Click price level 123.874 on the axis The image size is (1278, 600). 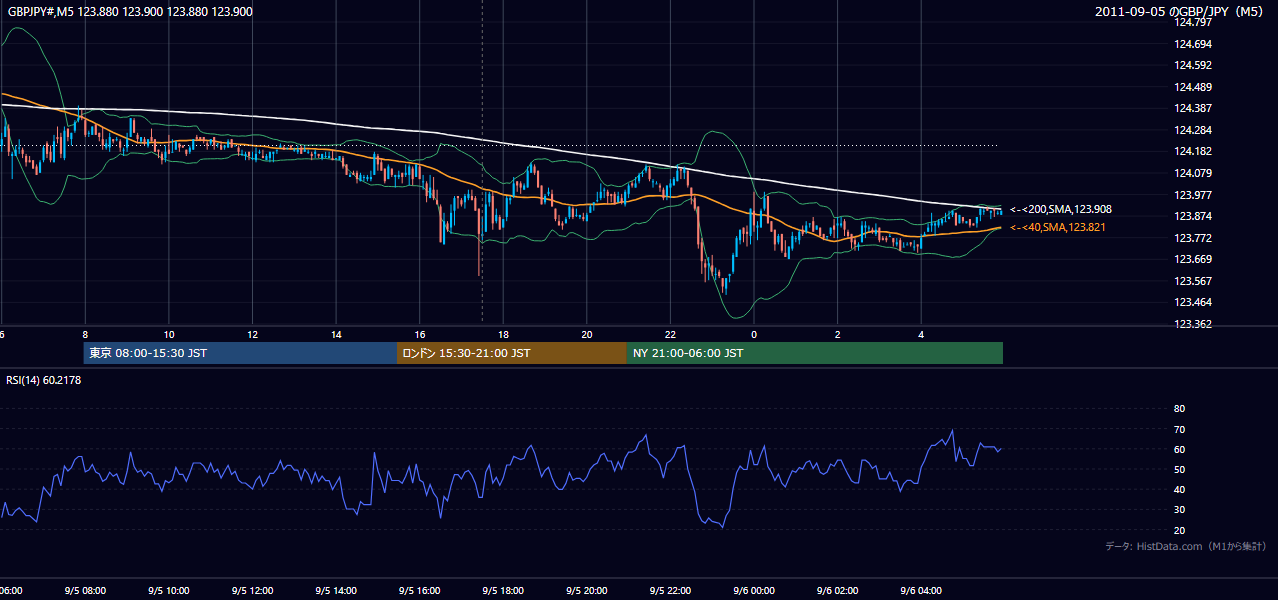pos(1193,216)
